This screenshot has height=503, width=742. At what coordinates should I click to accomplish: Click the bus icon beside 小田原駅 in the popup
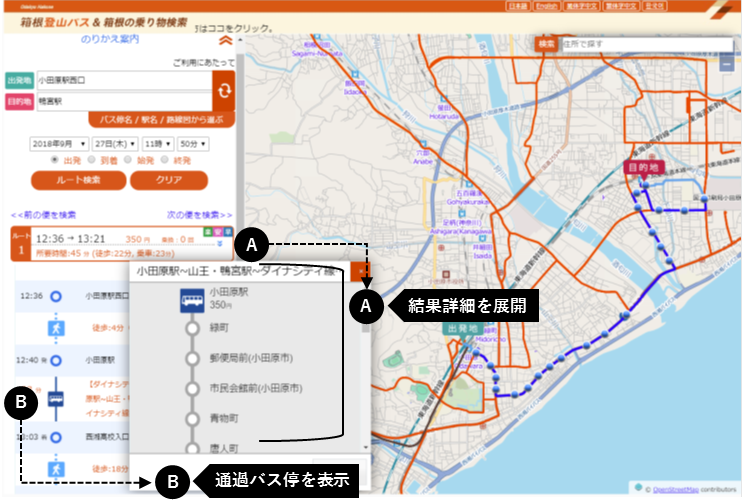[x=193, y=298]
